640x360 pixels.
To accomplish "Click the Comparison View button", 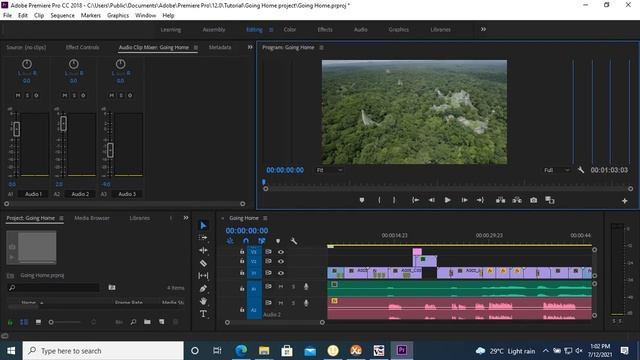I will (x=550, y=200).
